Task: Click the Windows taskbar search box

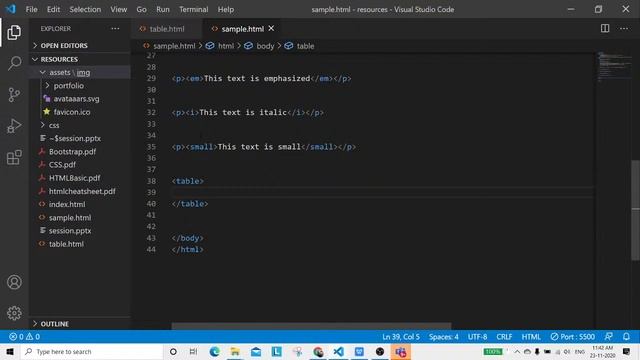Action: tap(91, 351)
